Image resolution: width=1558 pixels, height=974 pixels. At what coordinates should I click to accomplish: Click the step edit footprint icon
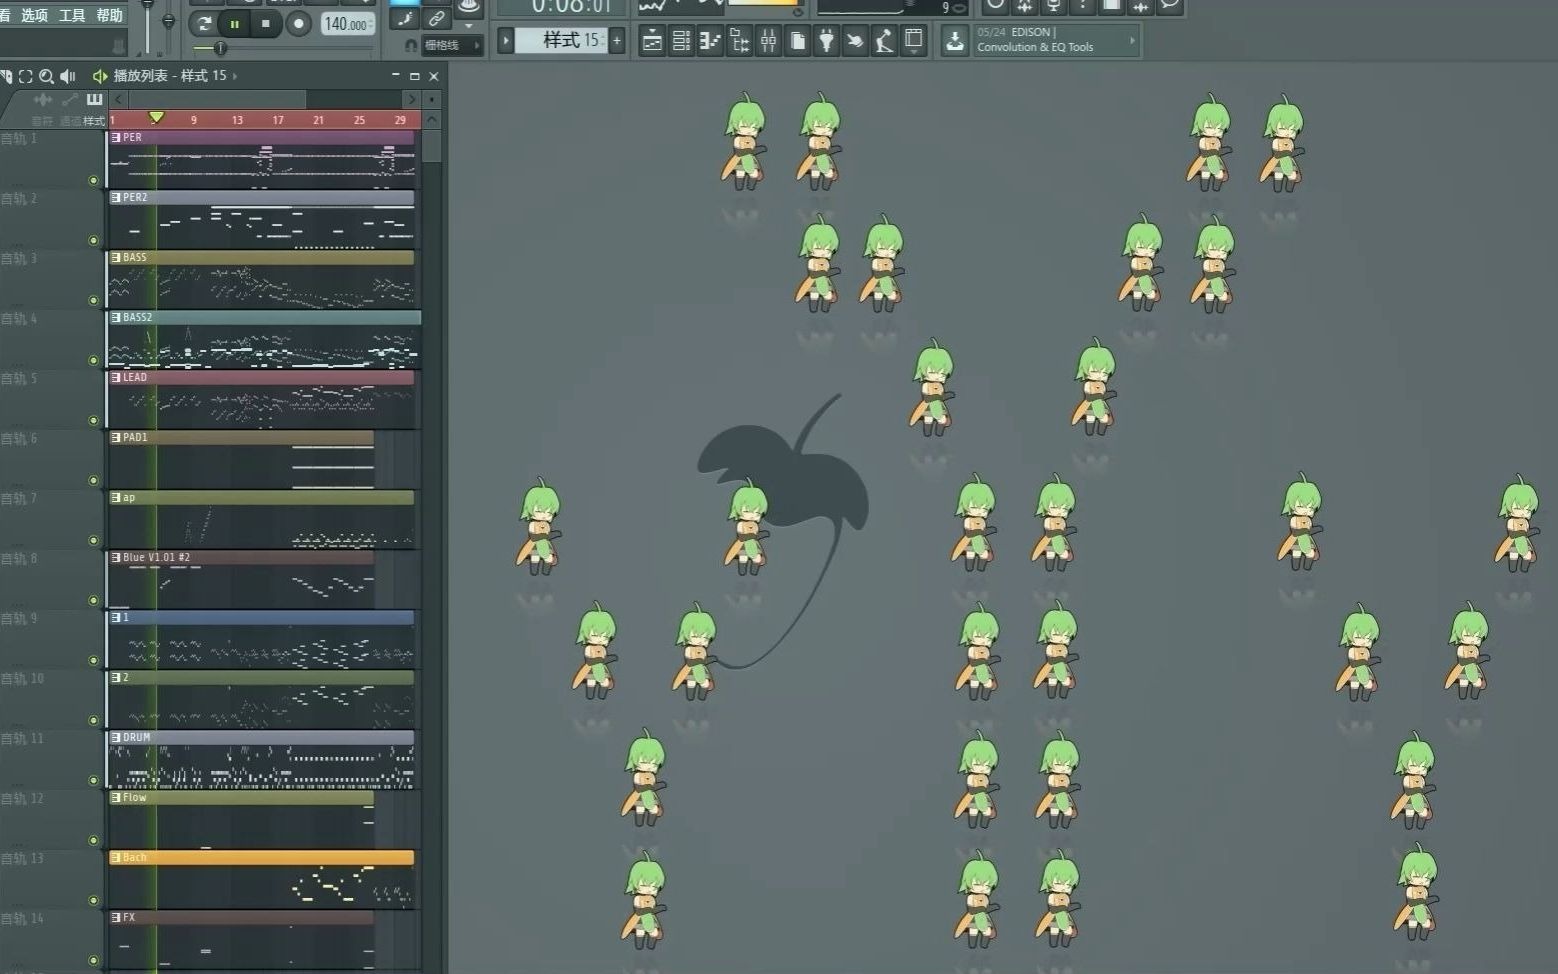tap(406, 18)
